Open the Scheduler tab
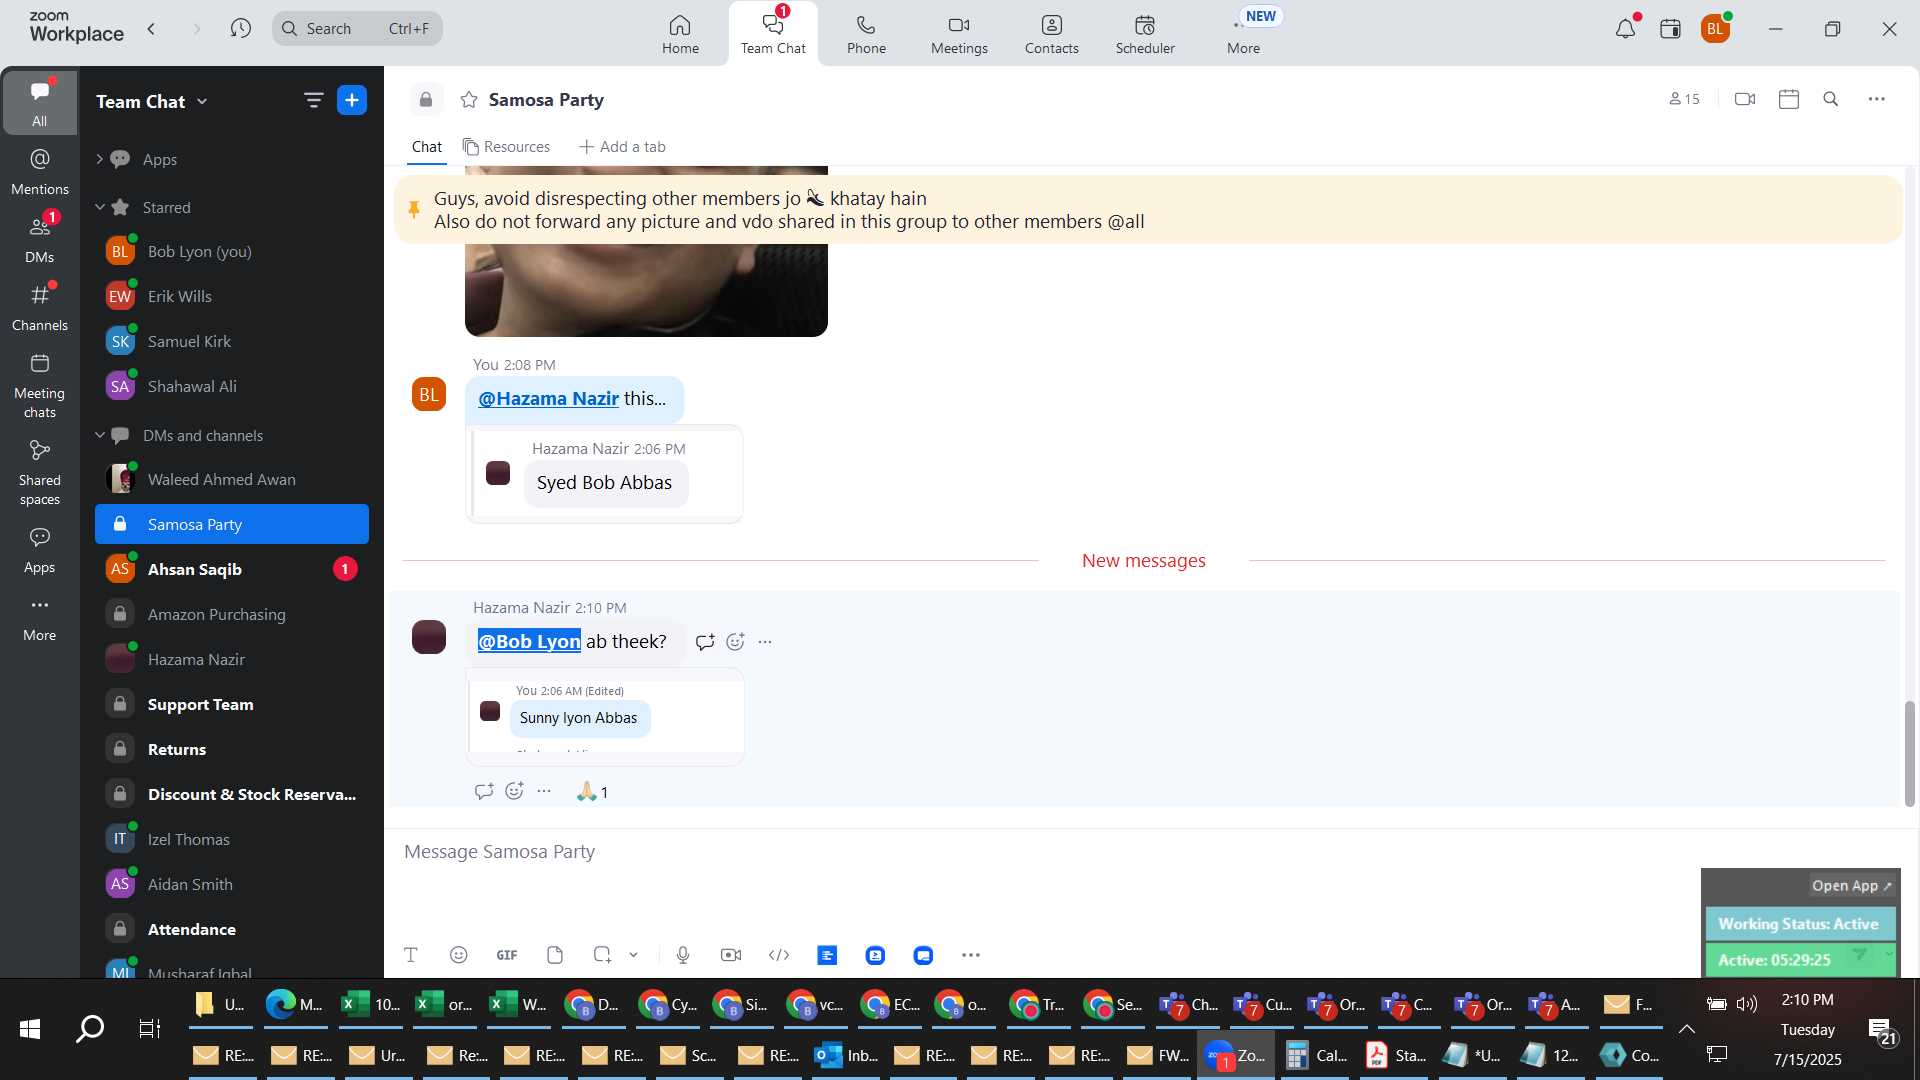 pos(1145,34)
